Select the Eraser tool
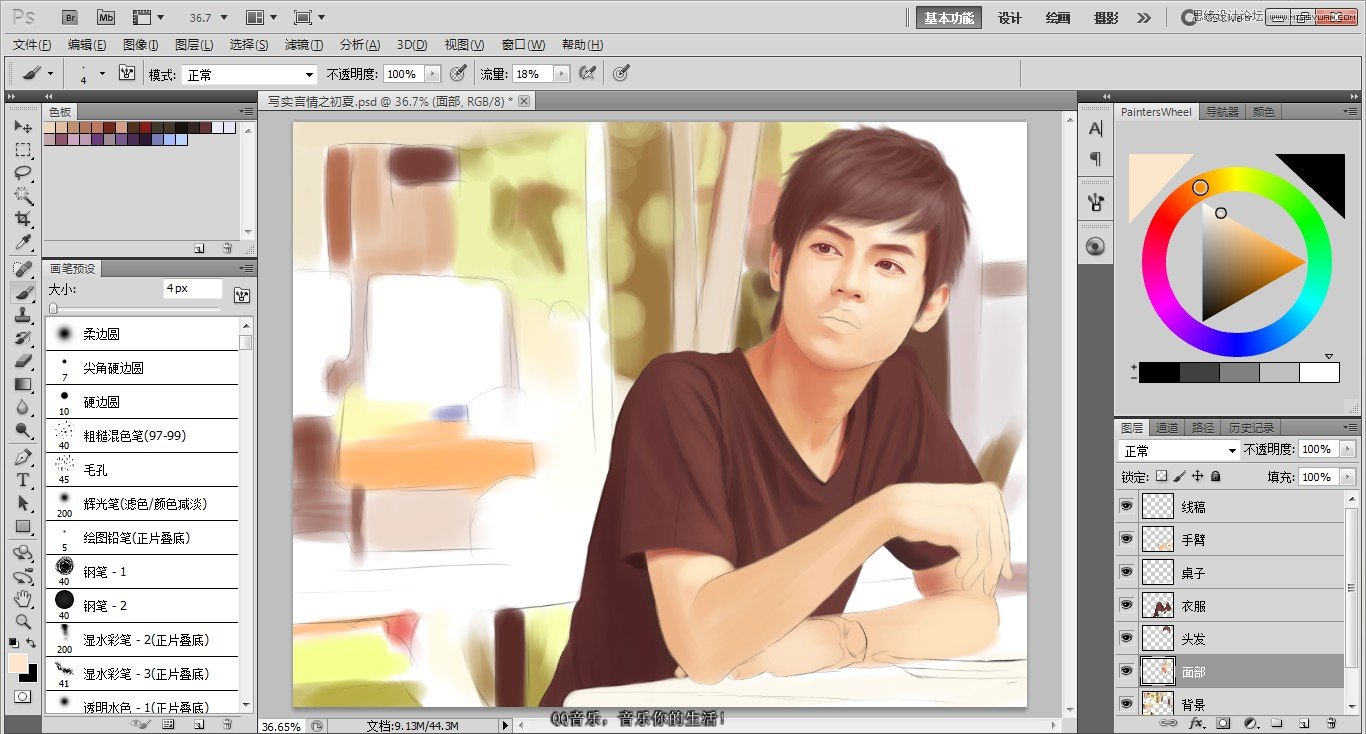Viewport: 1366px width, 734px height. pyautogui.click(x=23, y=361)
